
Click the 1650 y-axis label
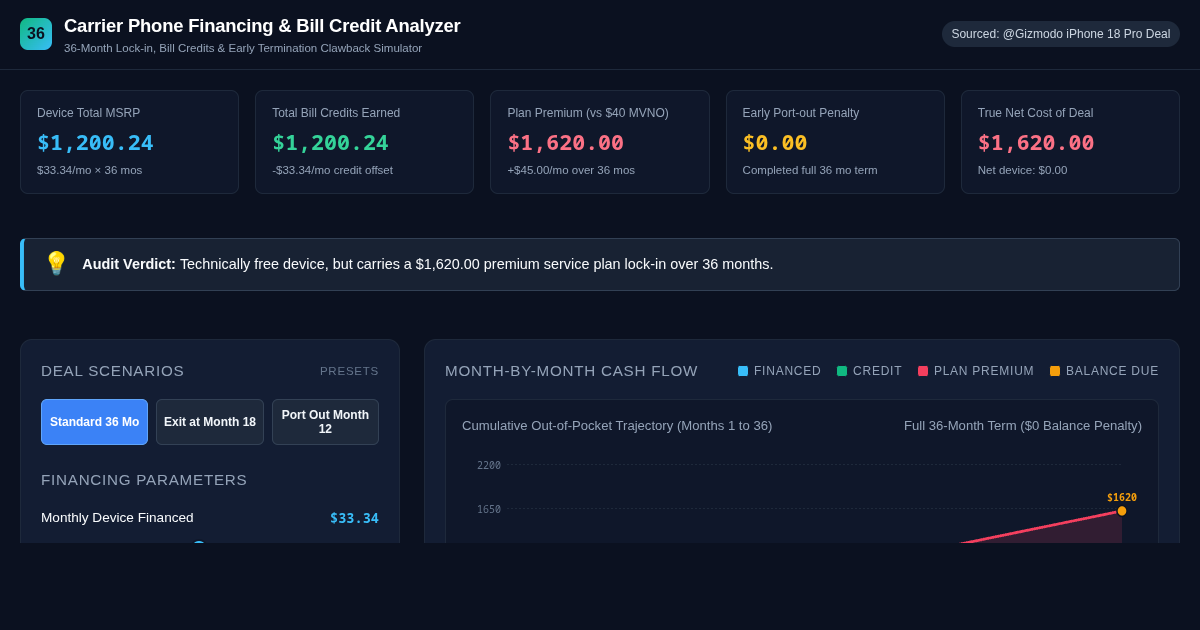point(489,509)
